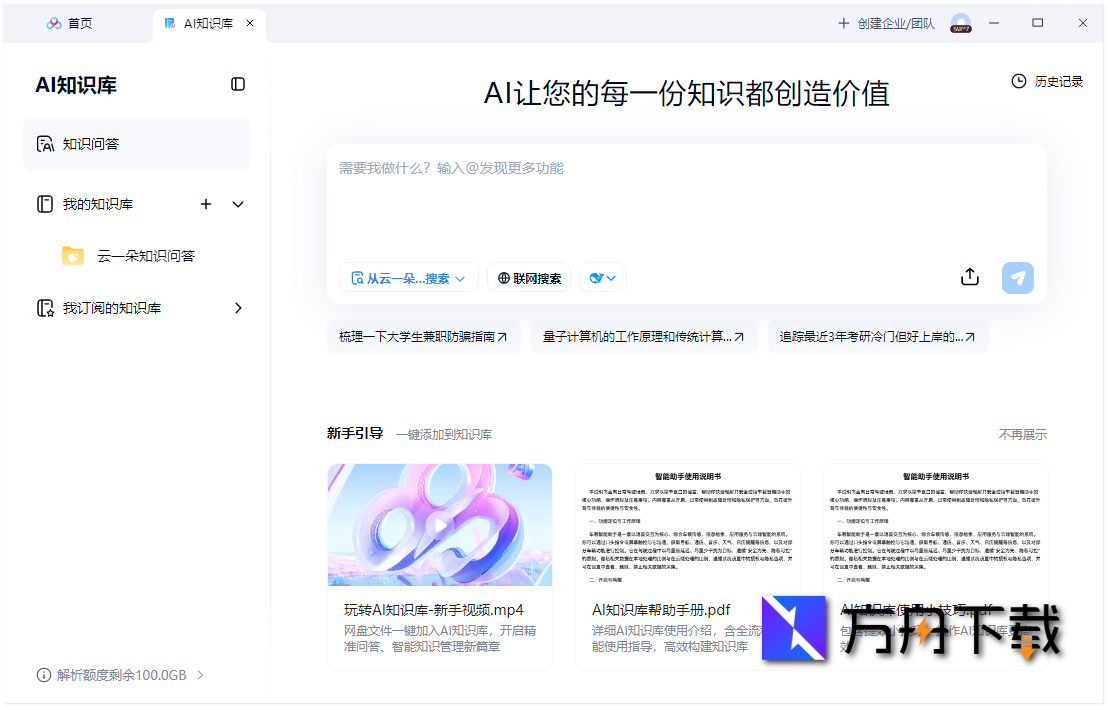Viewport: 1107px width, 707px height.
Task: Toggle 联网搜索 web search mode
Action: (528, 277)
